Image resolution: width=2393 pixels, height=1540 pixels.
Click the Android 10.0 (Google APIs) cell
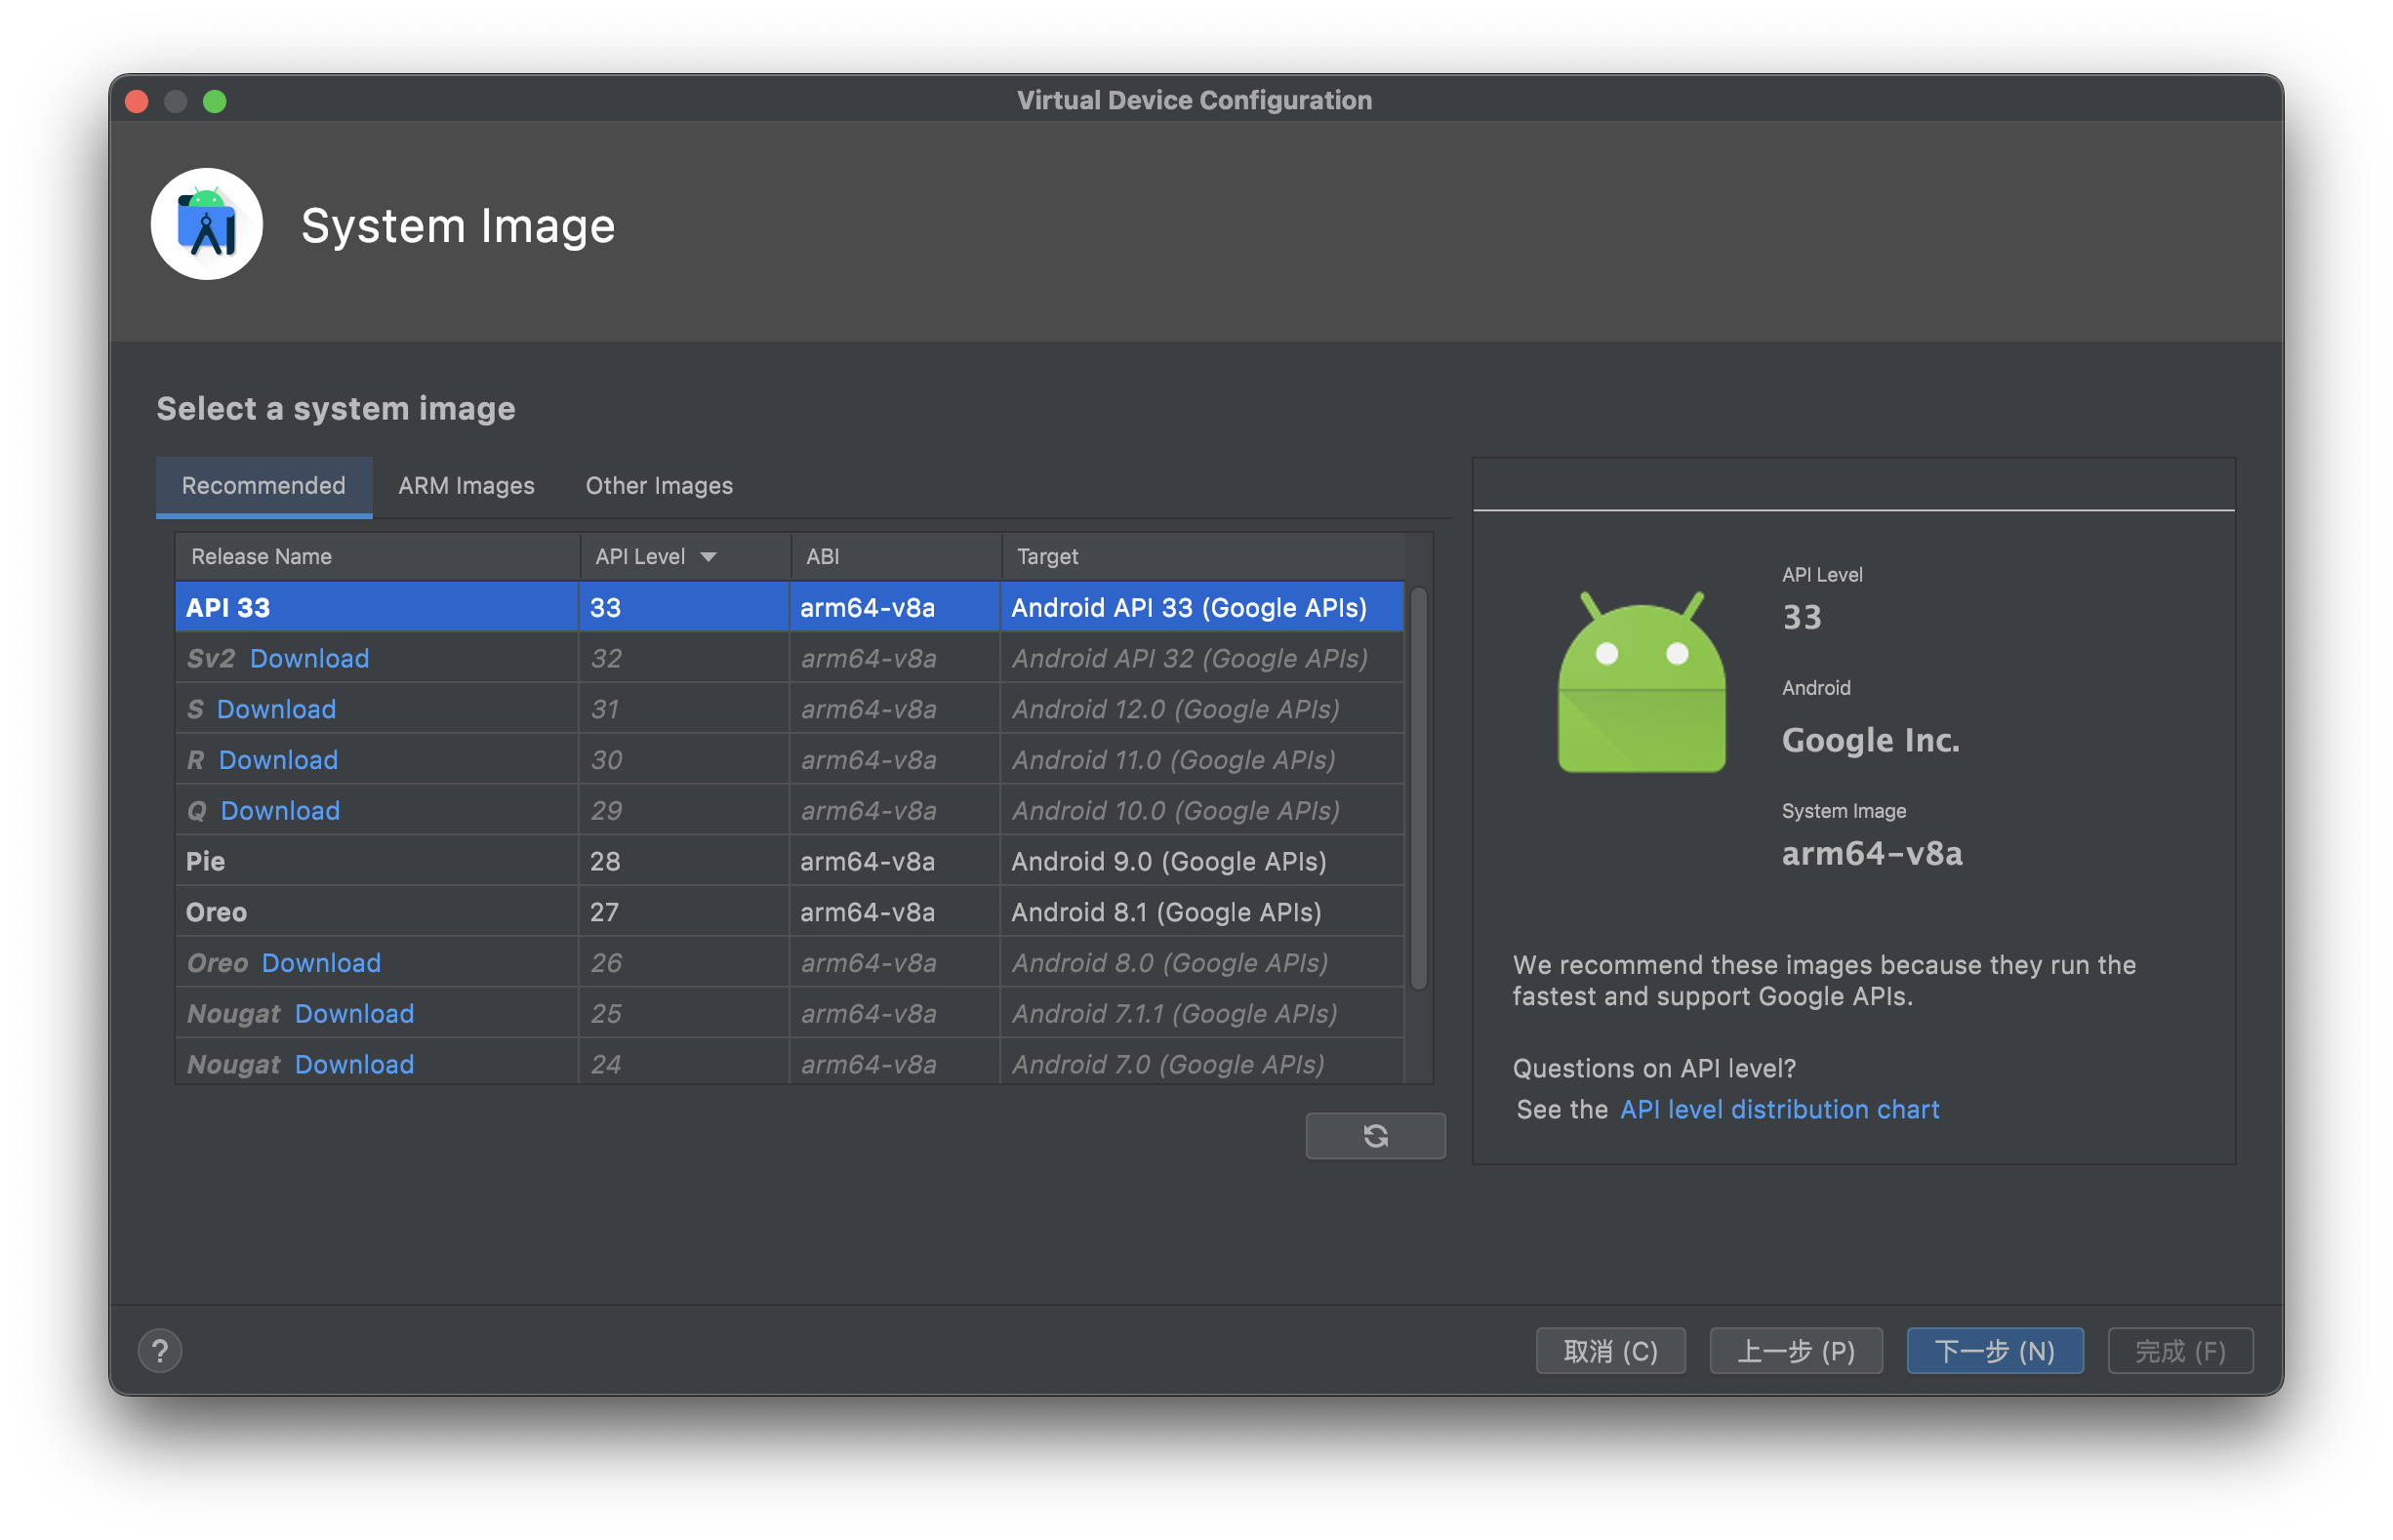point(1202,811)
